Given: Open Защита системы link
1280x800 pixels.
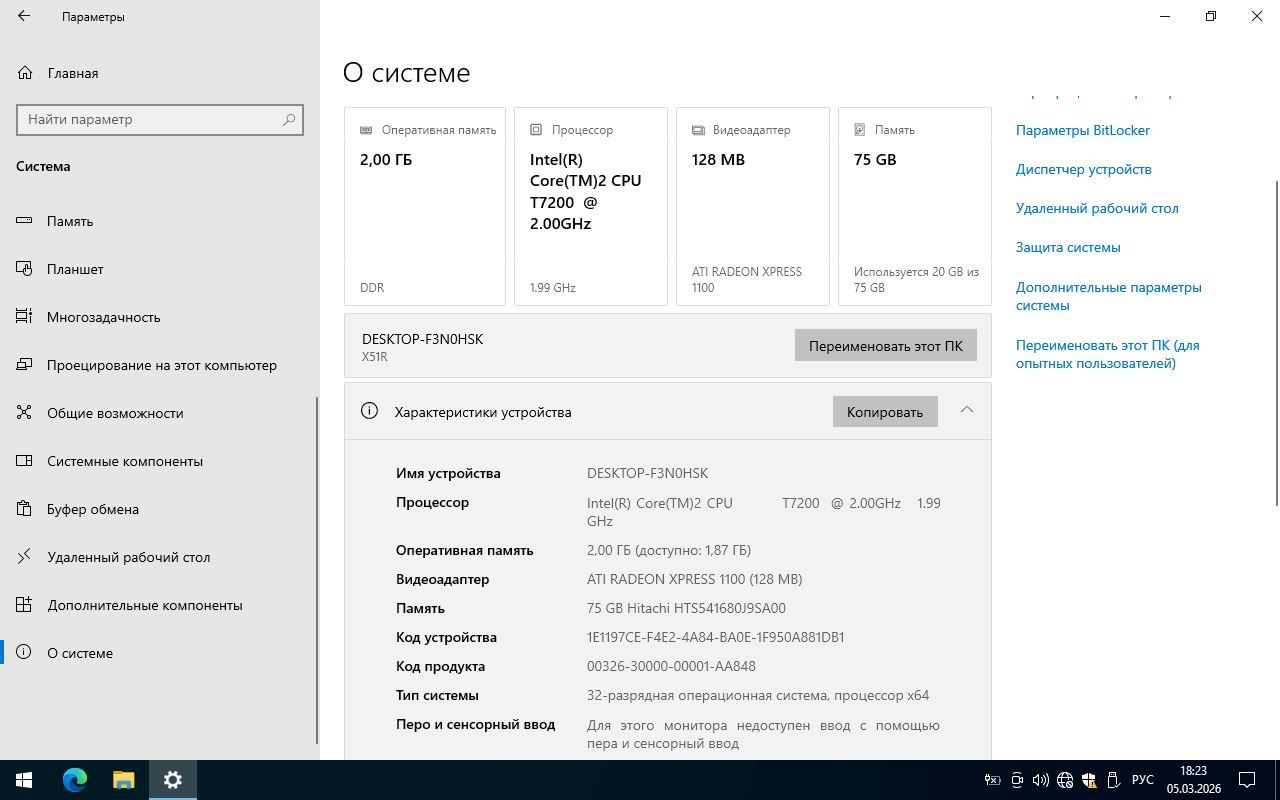Looking at the screenshot, I should click(1068, 247).
